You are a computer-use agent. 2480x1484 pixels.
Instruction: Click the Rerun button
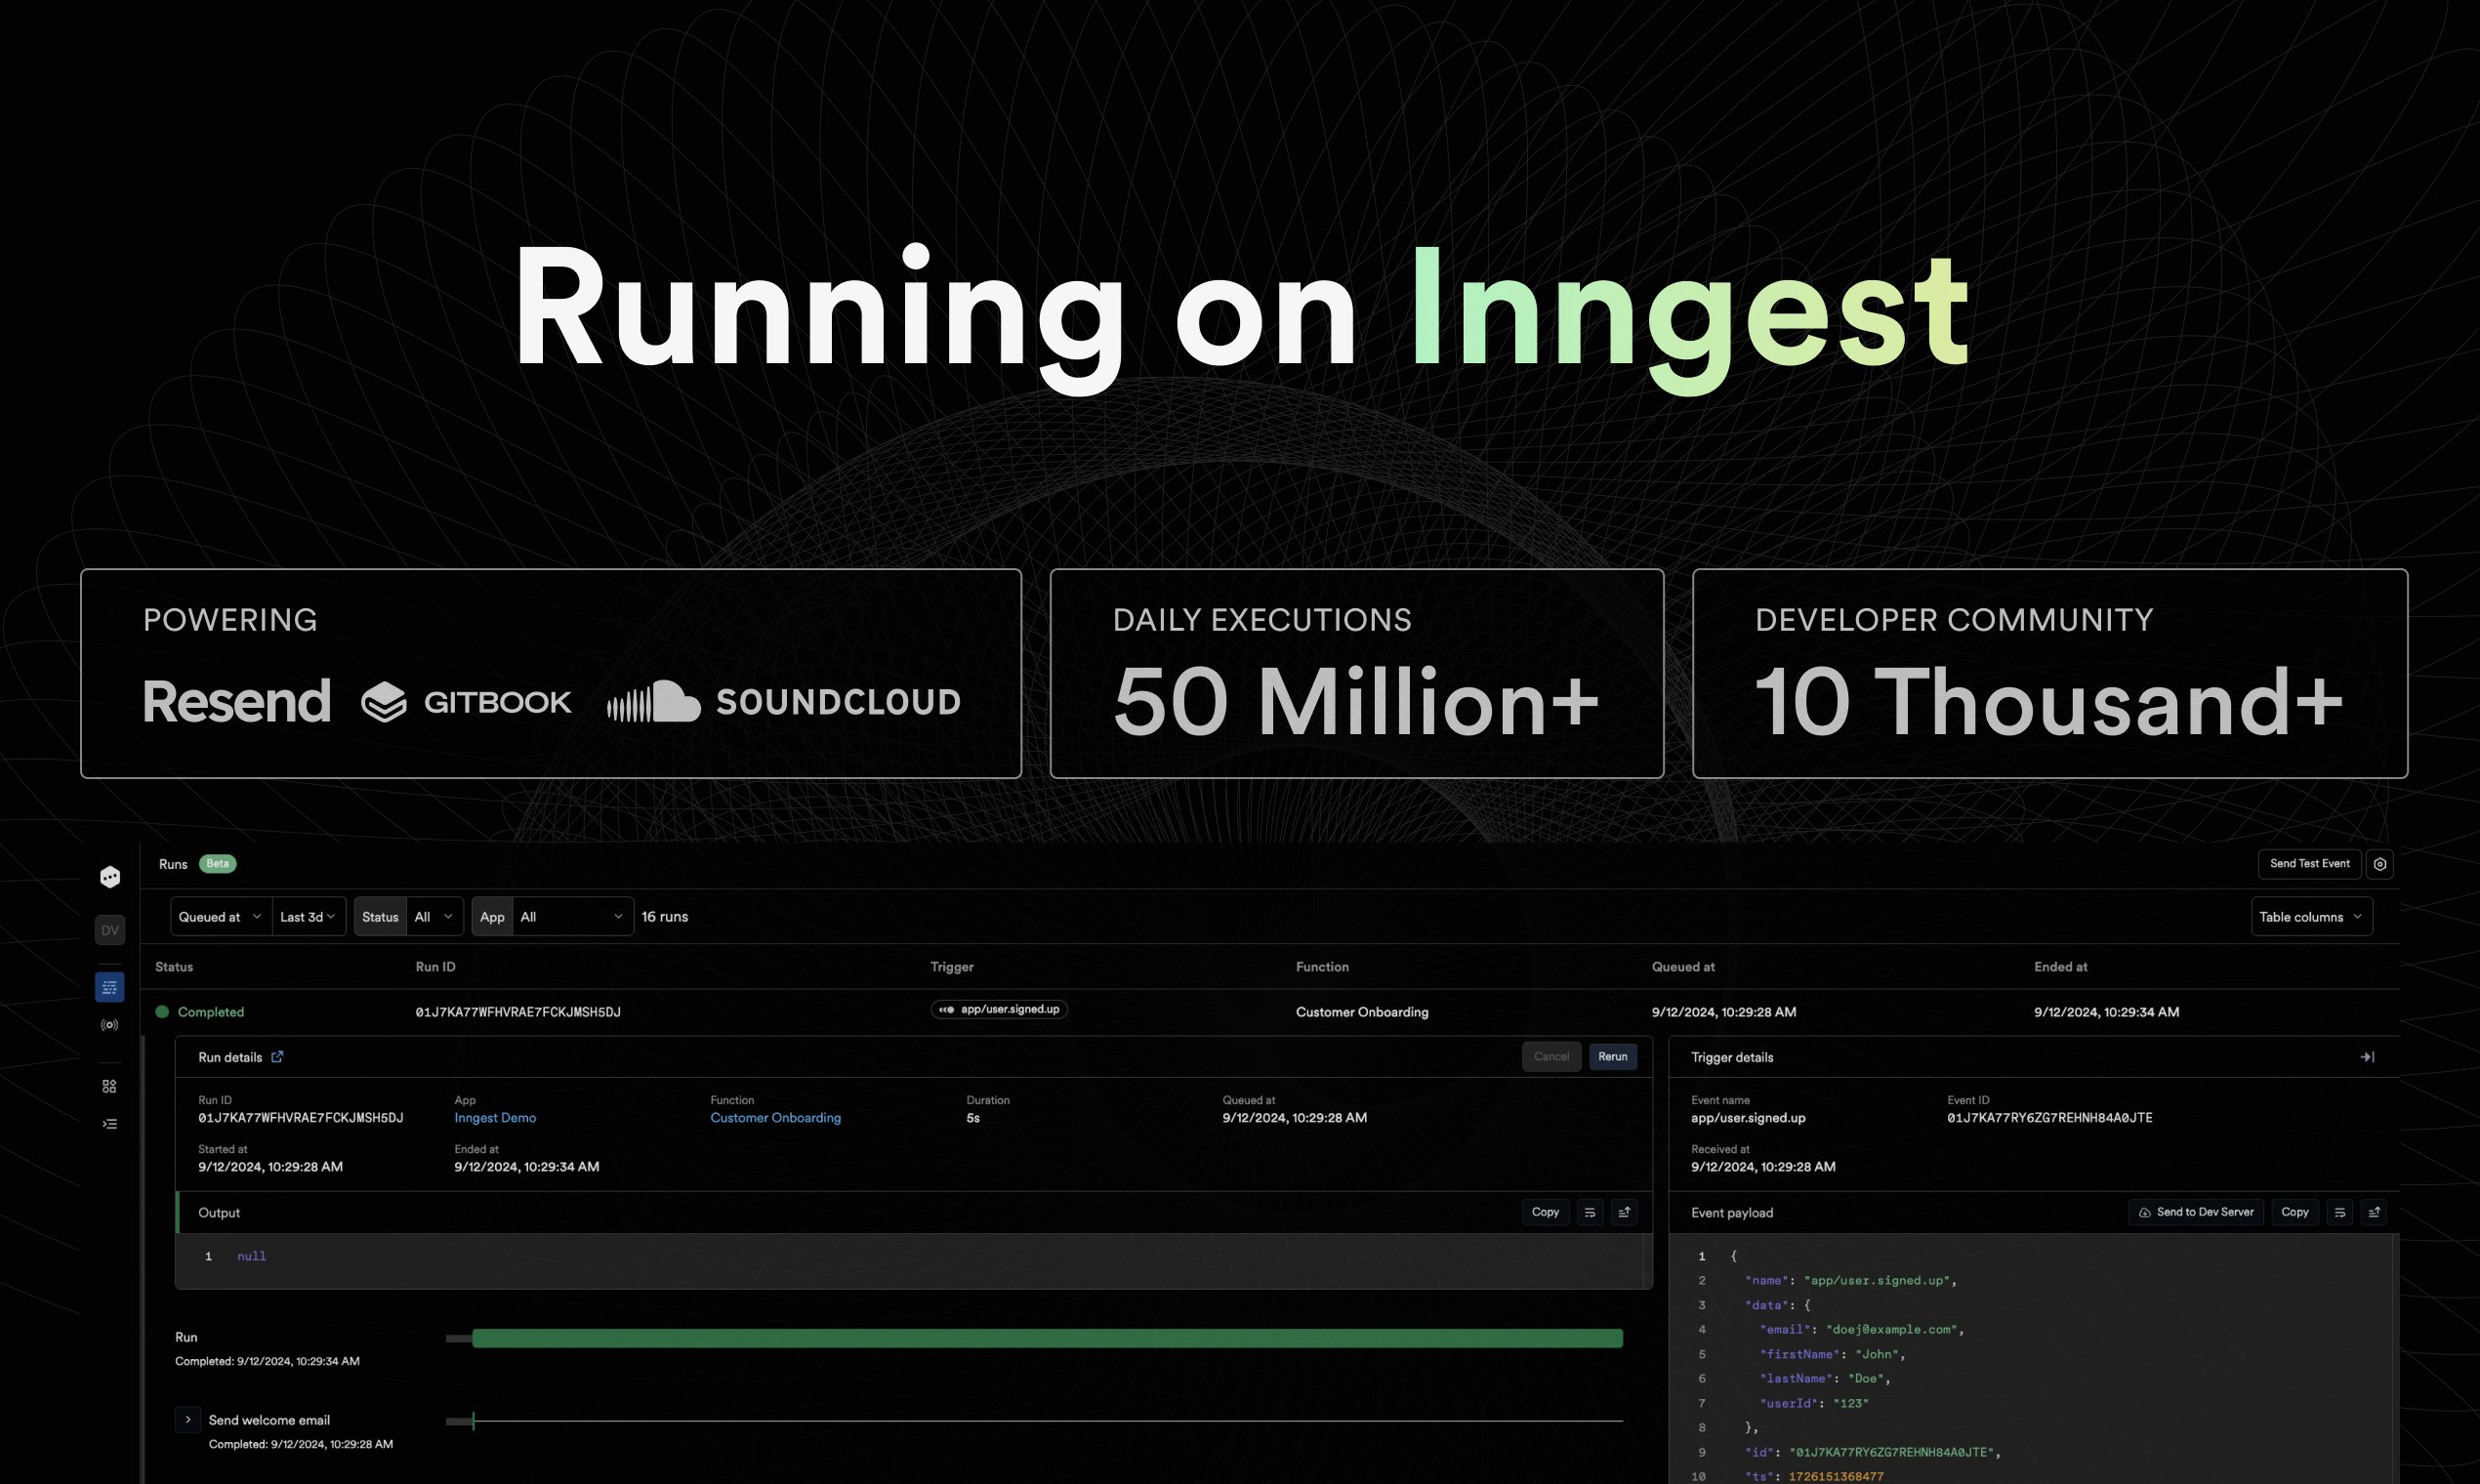[x=1612, y=1057]
